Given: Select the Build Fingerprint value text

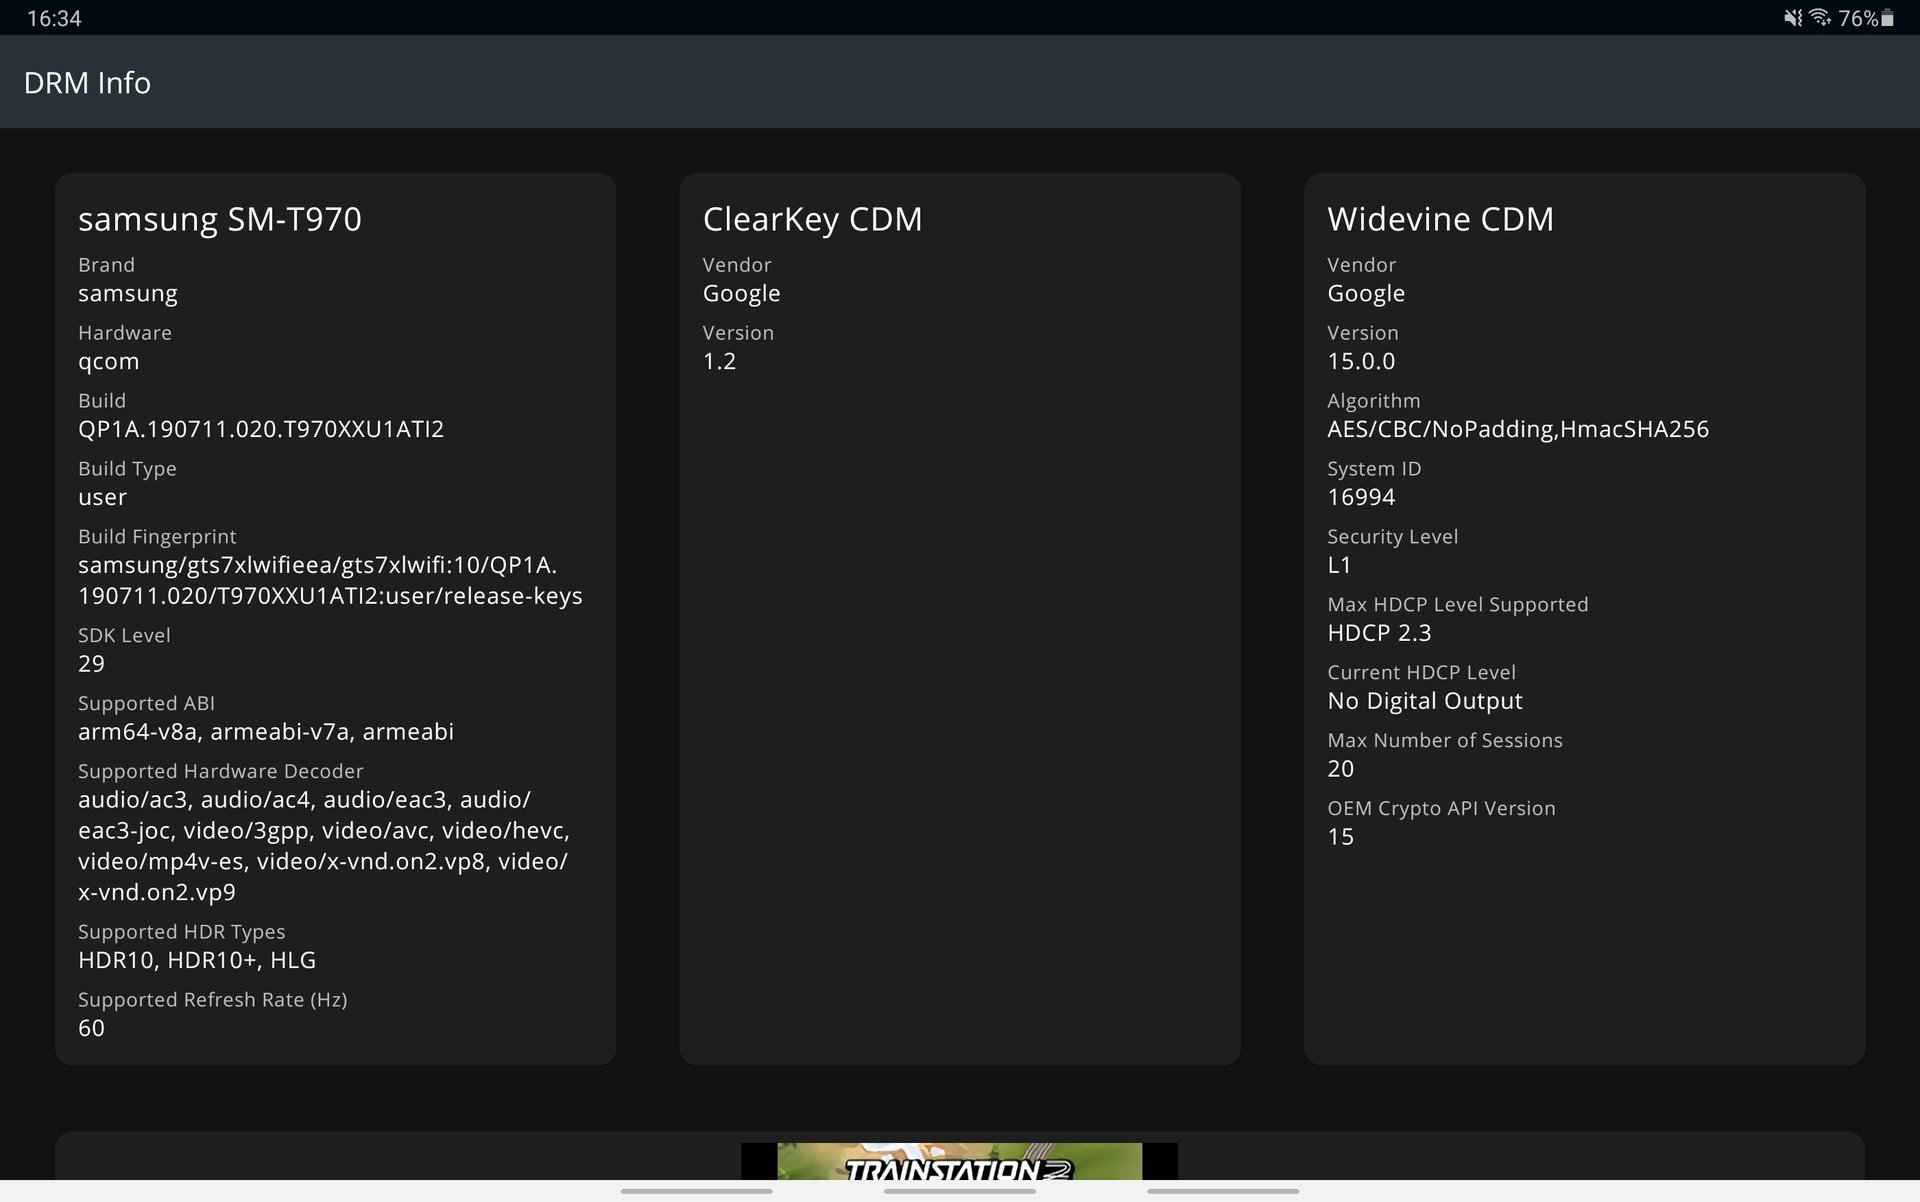Looking at the screenshot, I should coord(330,580).
